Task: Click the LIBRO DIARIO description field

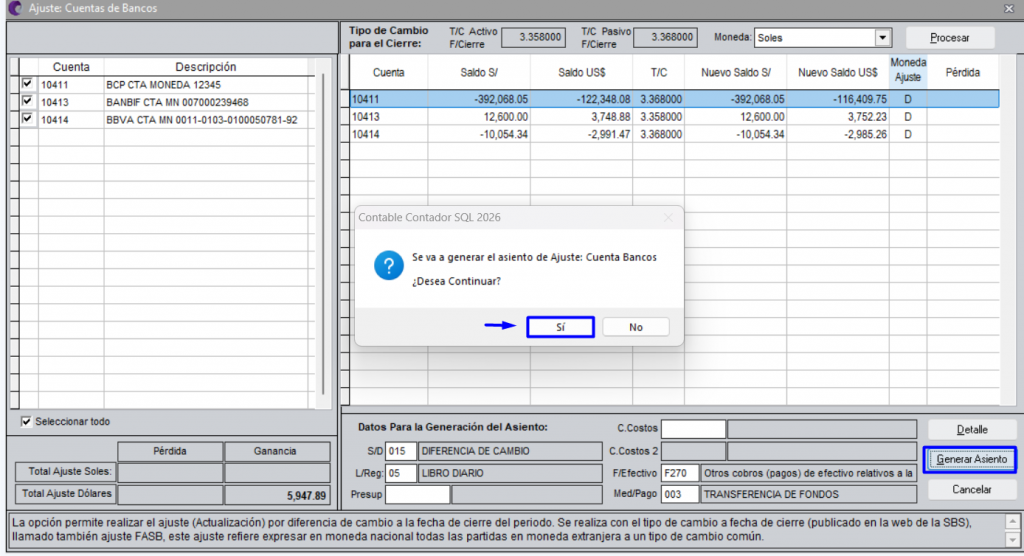Action: tap(509, 473)
